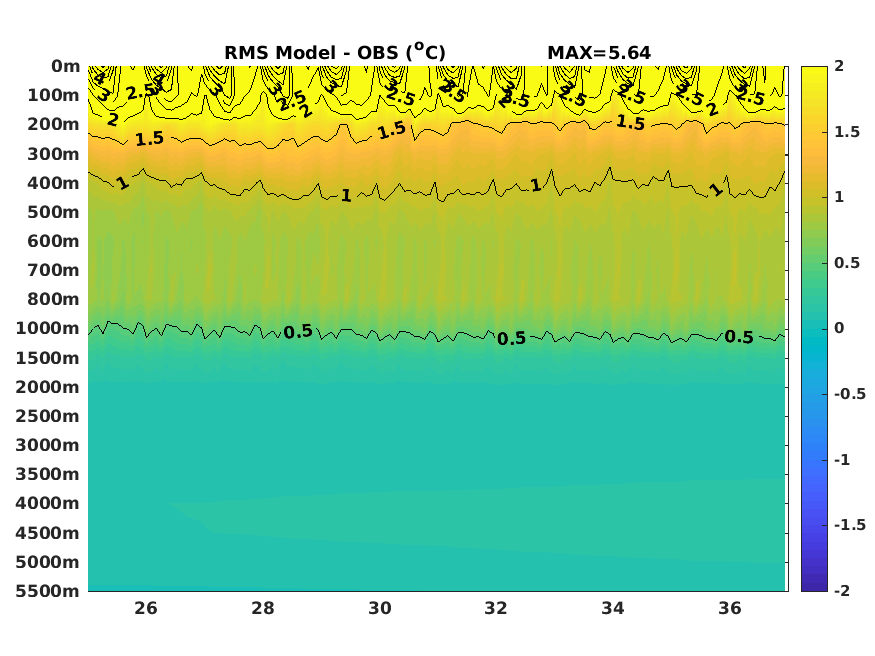Click '0.5' contour label between x 28 and 30

pos(298,332)
